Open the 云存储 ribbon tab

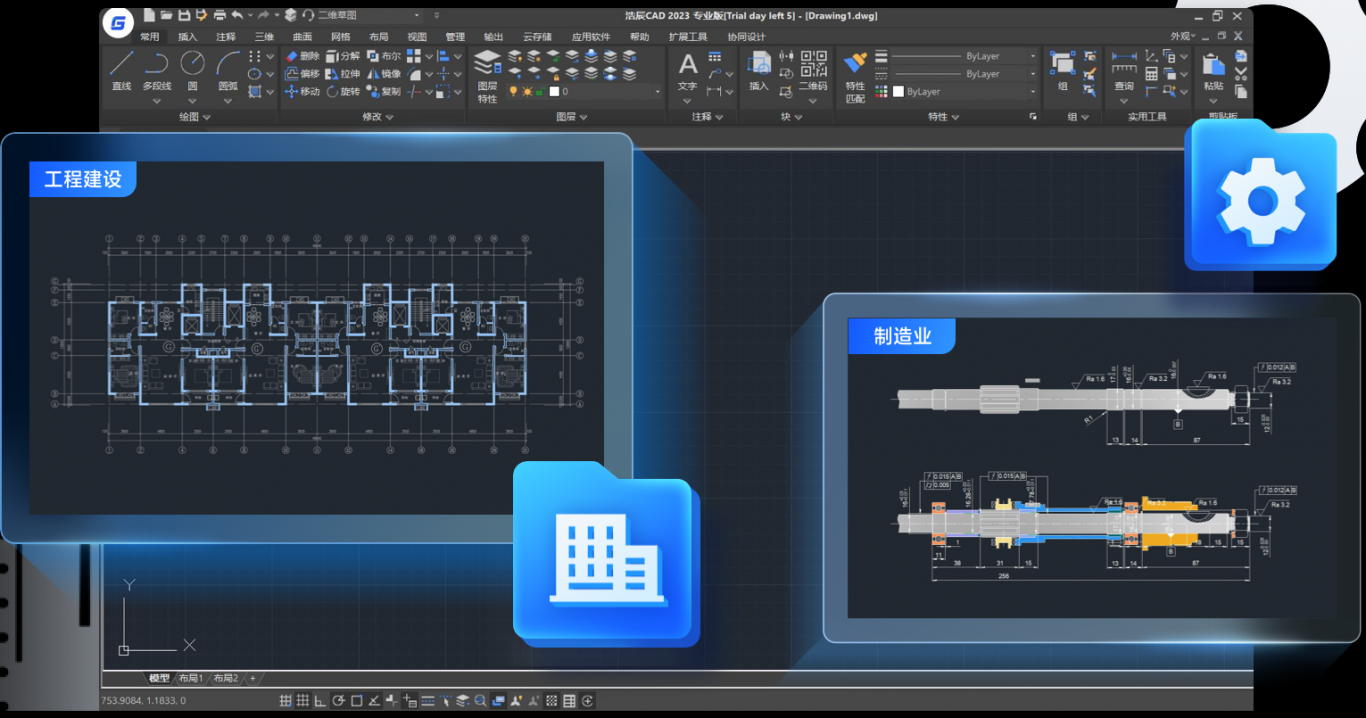click(x=537, y=37)
